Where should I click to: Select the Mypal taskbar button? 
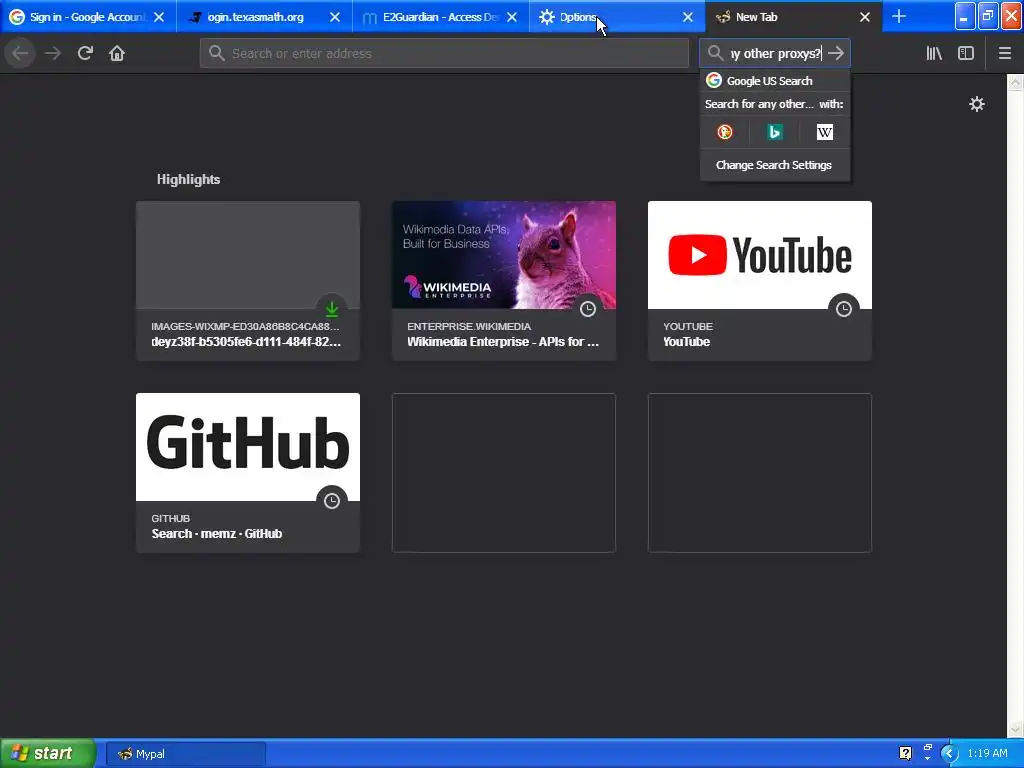tap(185, 754)
